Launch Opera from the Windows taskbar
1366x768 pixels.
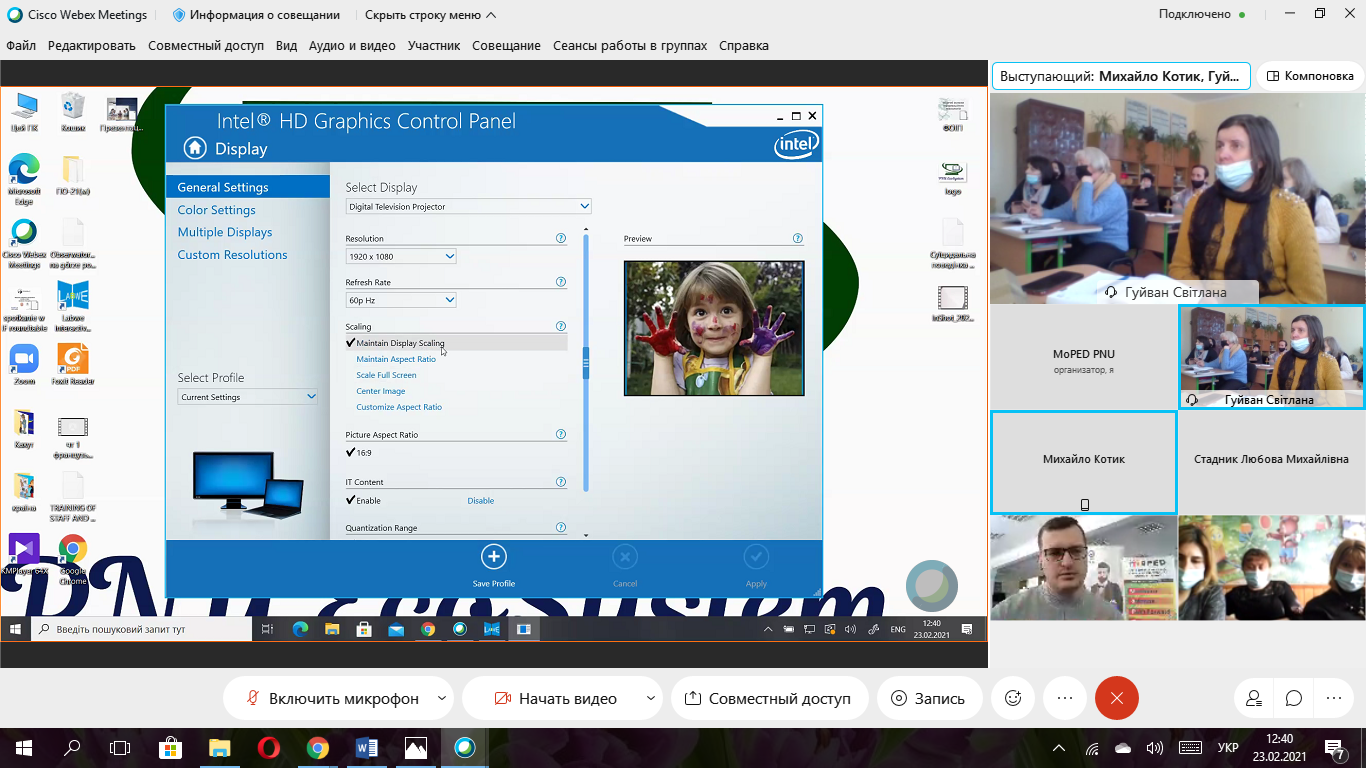[x=268, y=747]
